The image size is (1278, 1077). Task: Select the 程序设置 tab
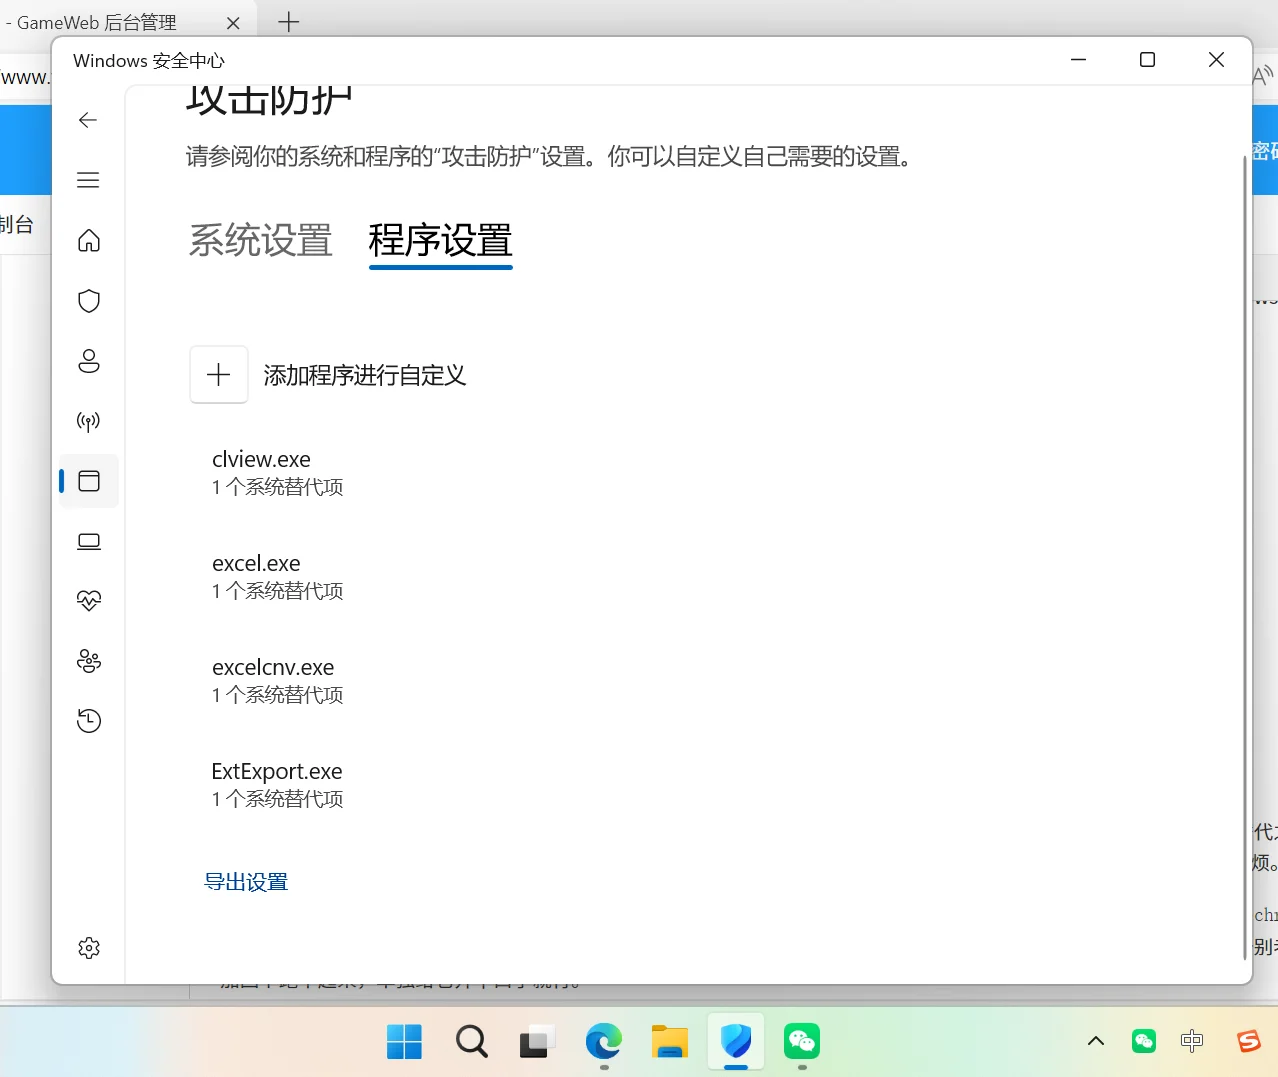(440, 241)
